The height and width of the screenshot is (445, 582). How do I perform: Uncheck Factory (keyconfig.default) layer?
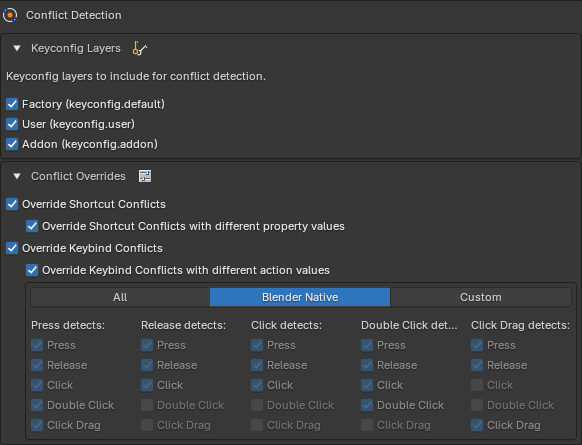pos(12,104)
